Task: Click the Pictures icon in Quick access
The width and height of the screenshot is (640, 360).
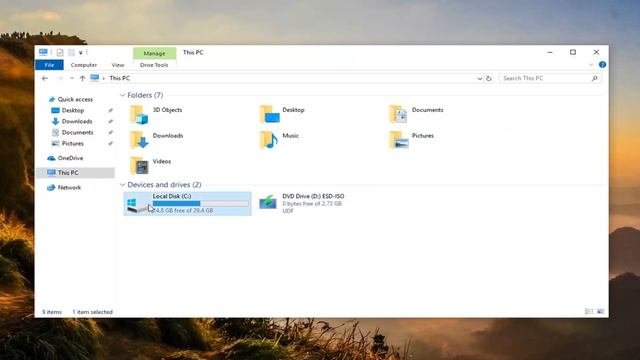Action: [x=56, y=143]
